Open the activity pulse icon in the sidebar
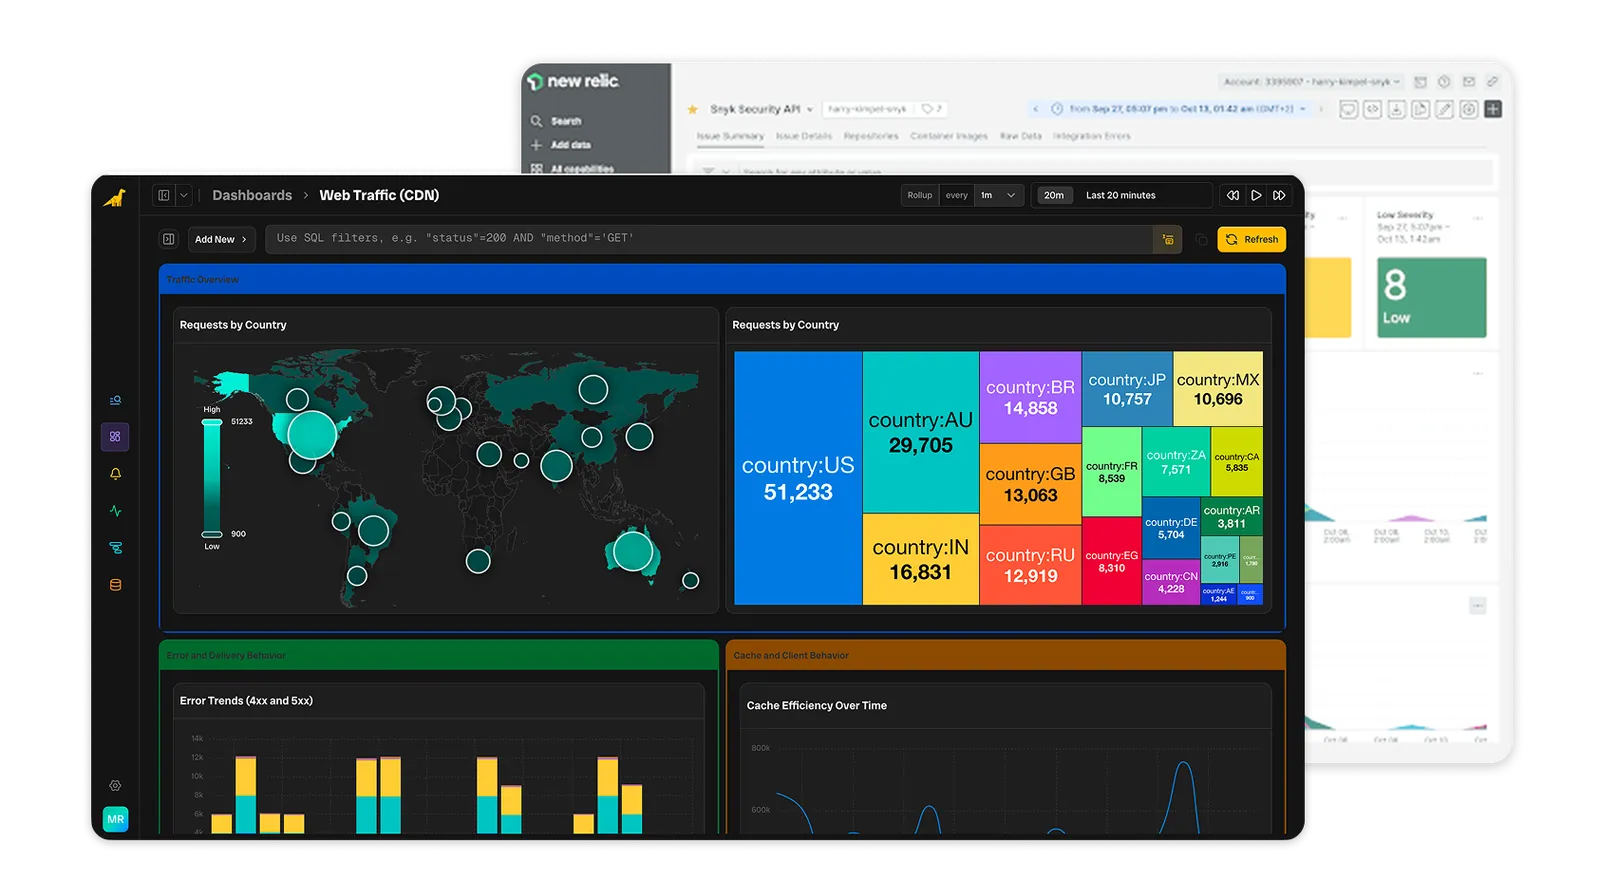Image resolution: width=1600 pixels, height=896 pixels. pyautogui.click(x=115, y=511)
